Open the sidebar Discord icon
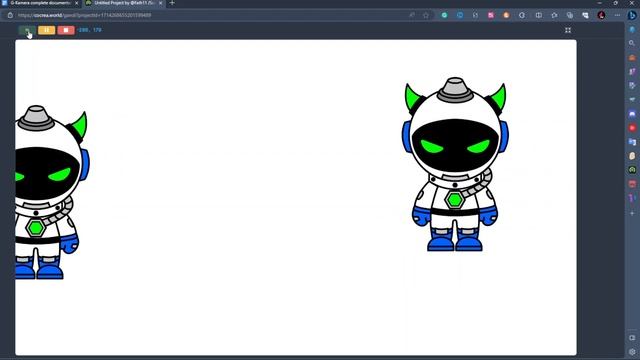 click(632, 113)
